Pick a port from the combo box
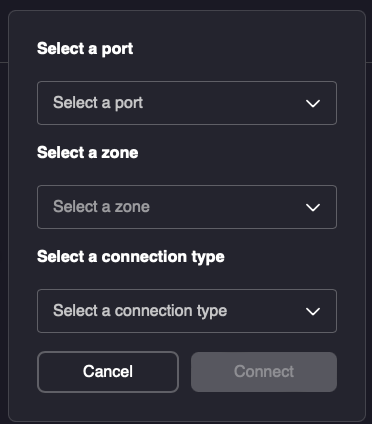The image size is (372, 424). click(187, 103)
